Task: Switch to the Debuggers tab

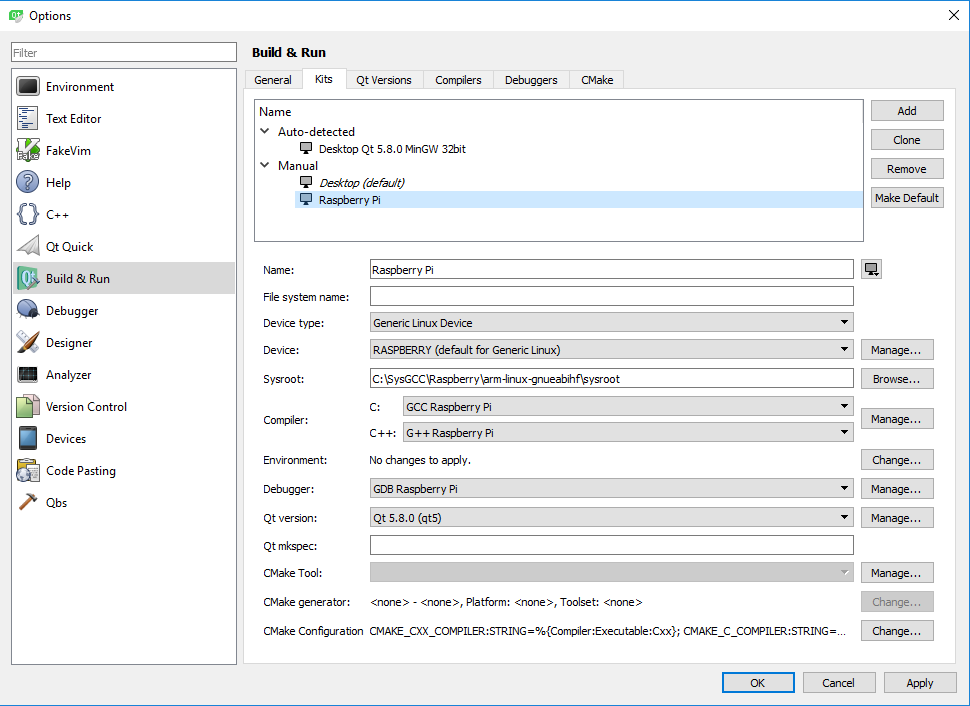Action: tap(531, 80)
